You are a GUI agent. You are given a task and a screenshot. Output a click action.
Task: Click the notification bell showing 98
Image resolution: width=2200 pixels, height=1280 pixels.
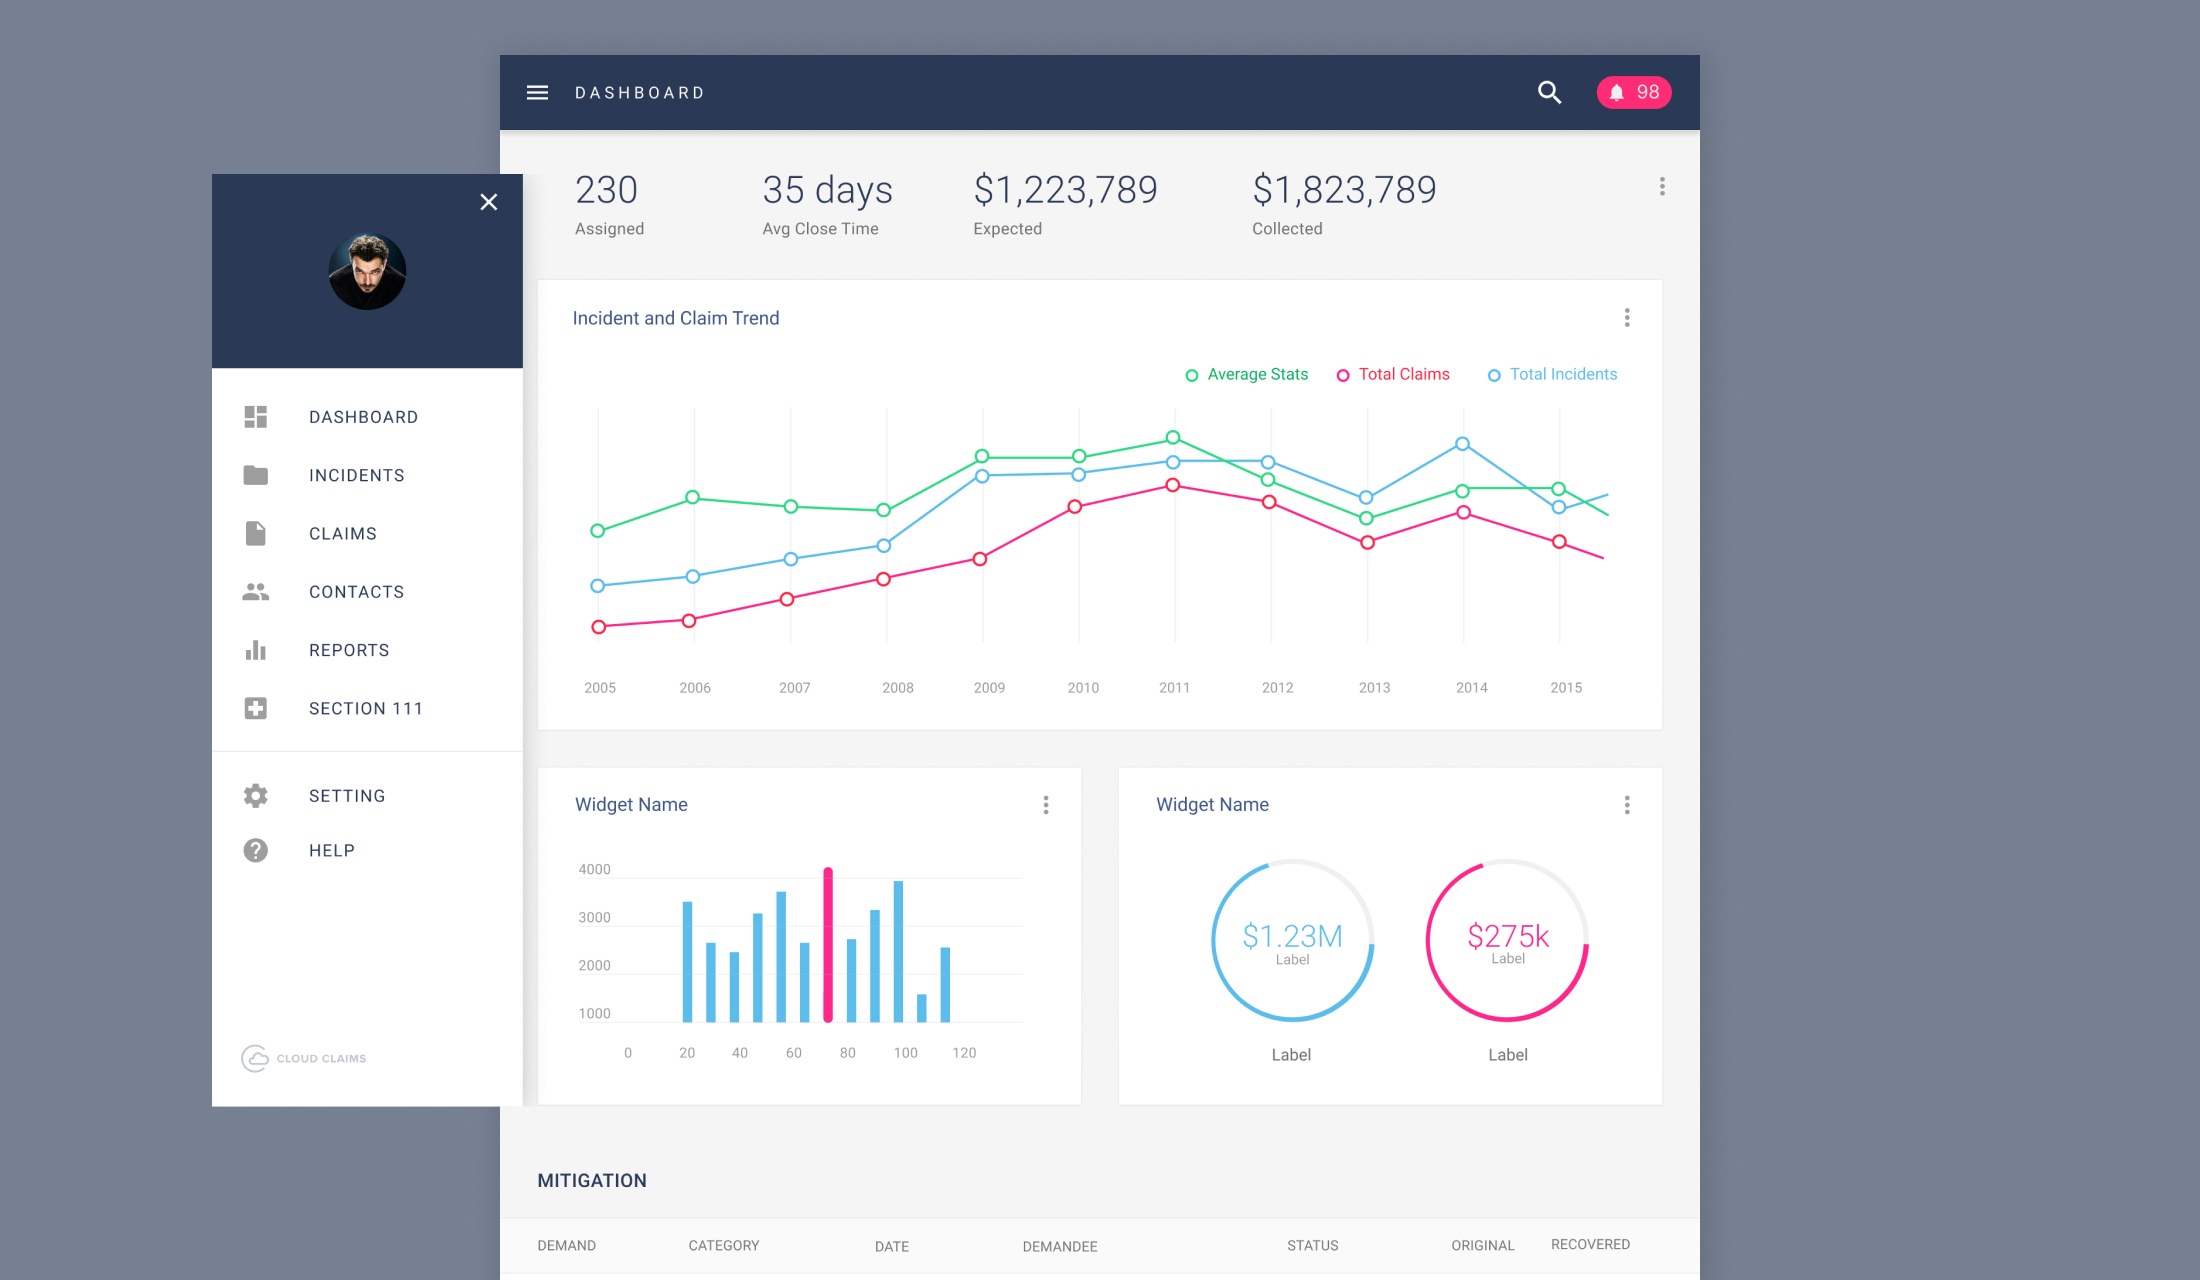(x=1634, y=92)
